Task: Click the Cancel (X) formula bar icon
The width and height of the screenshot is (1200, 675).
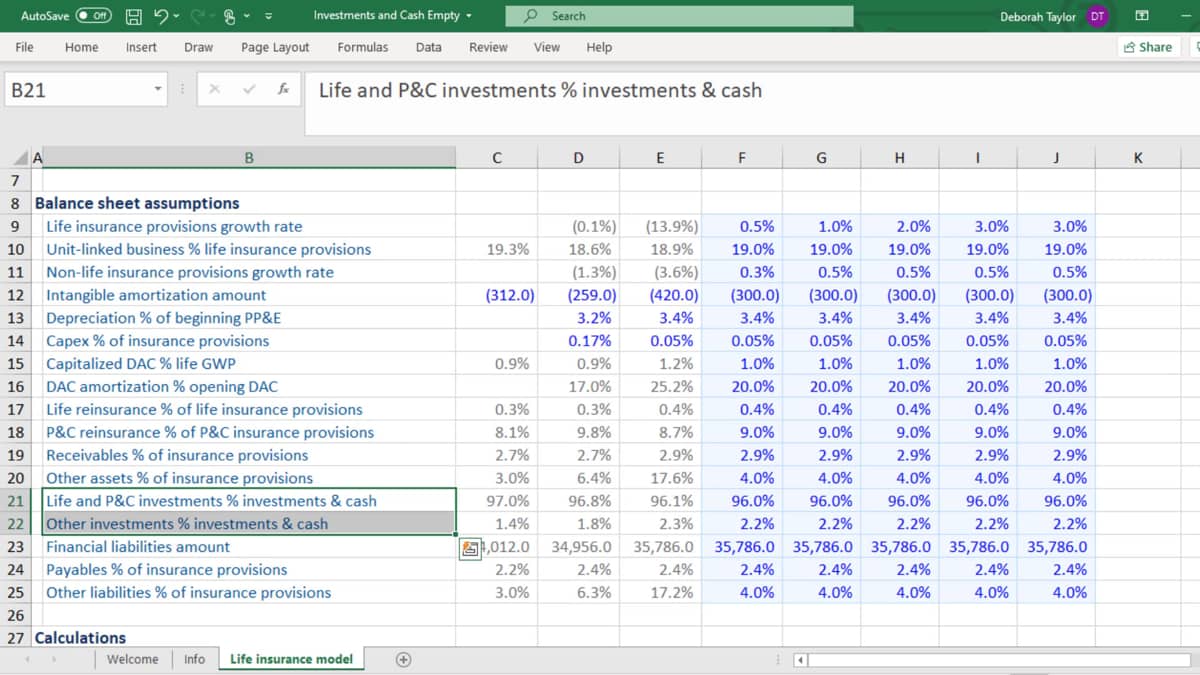Action: 213,90
